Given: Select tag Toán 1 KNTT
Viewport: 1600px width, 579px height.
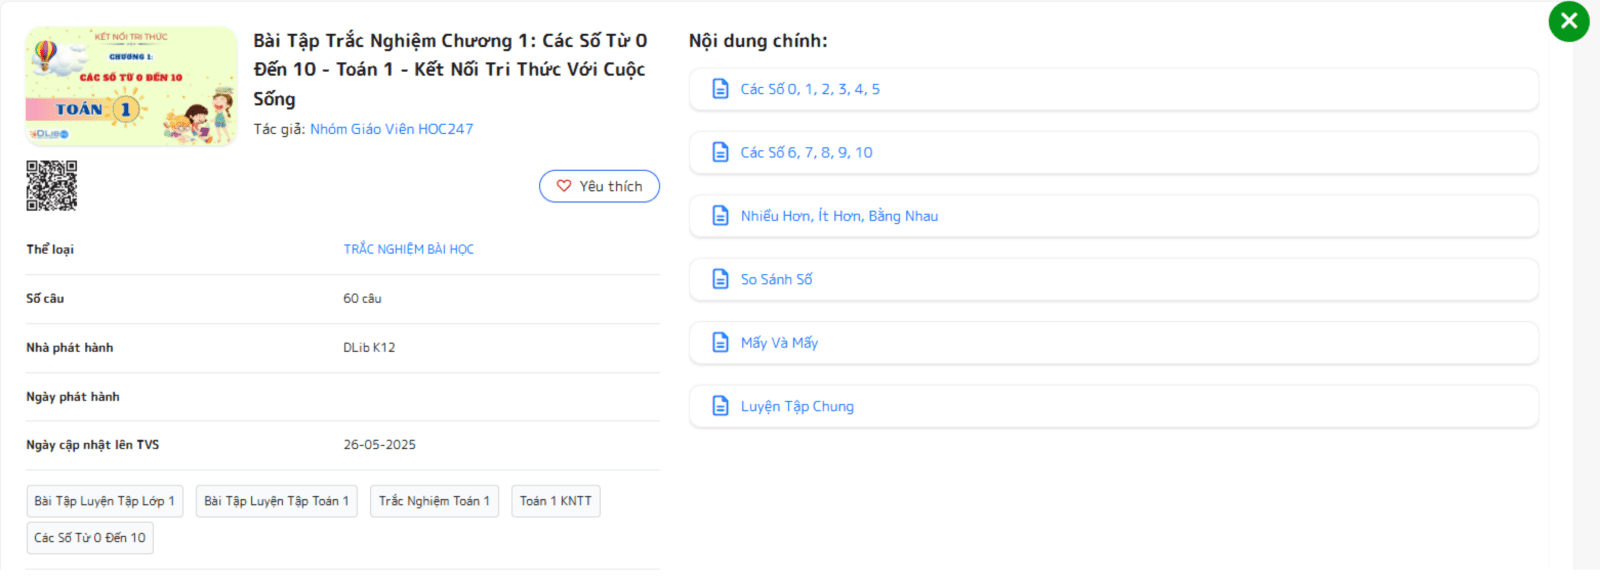Looking at the screenshot, I should (555, 501).
